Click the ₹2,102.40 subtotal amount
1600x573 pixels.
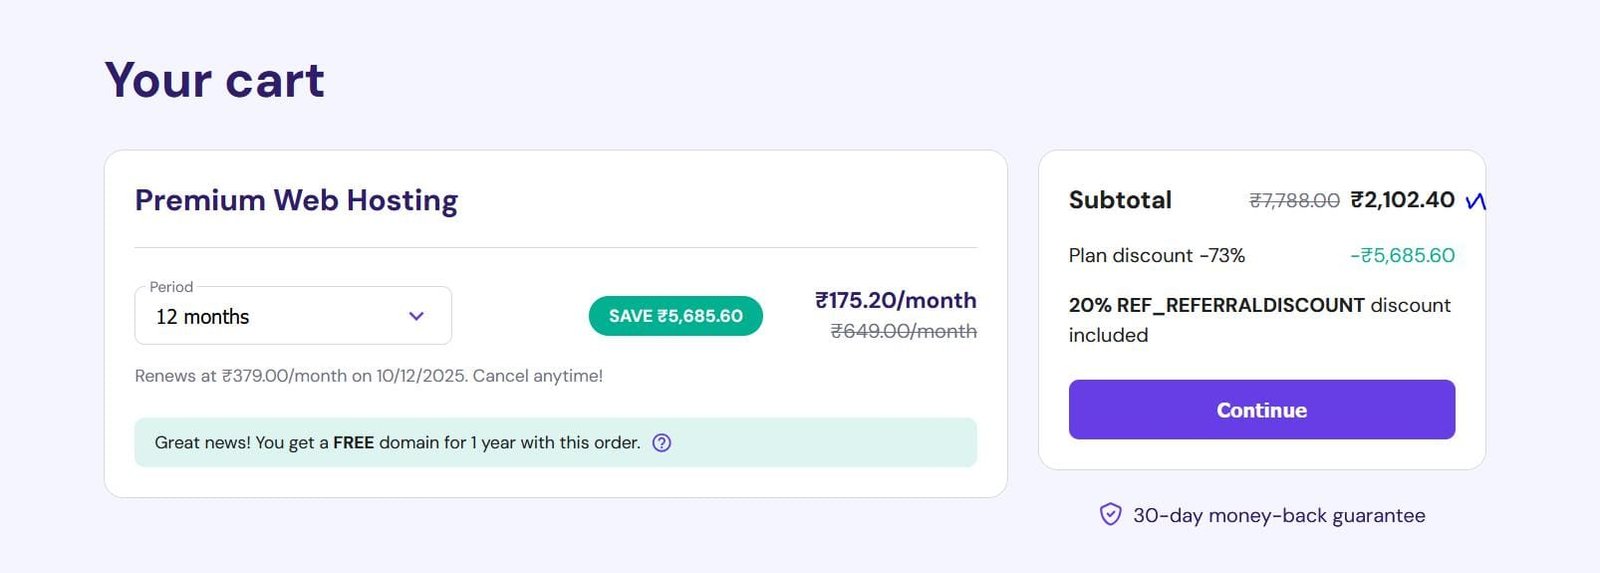pos(1402,200)
